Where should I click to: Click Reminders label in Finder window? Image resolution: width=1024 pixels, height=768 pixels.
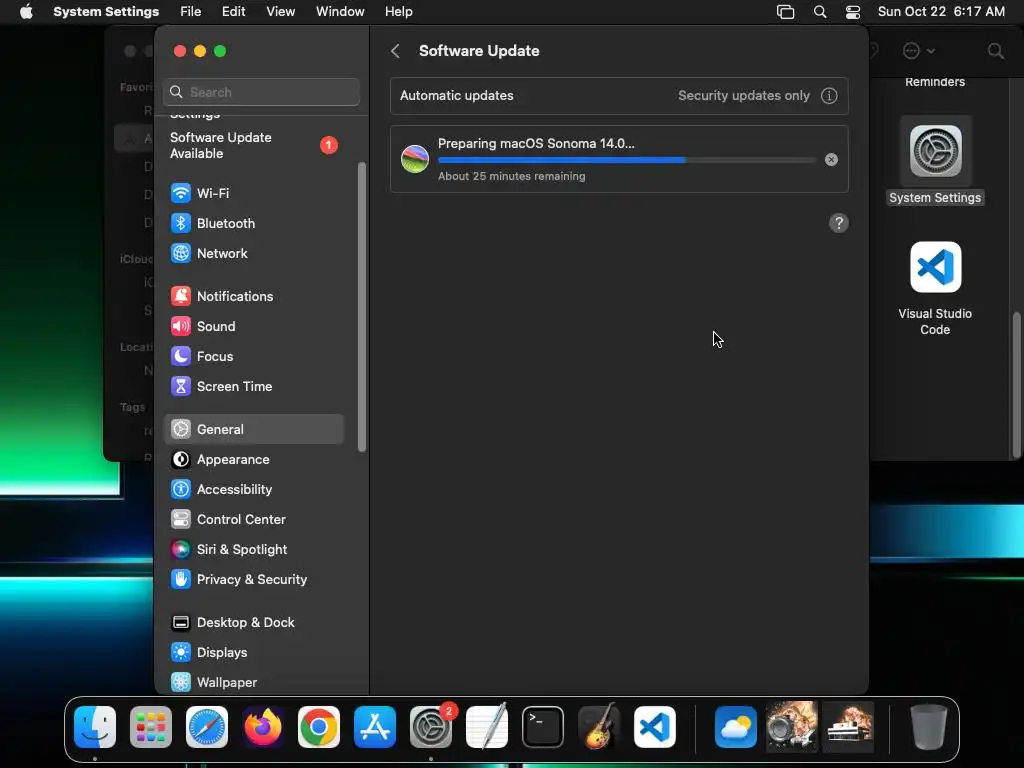click(x=935, y=82)
